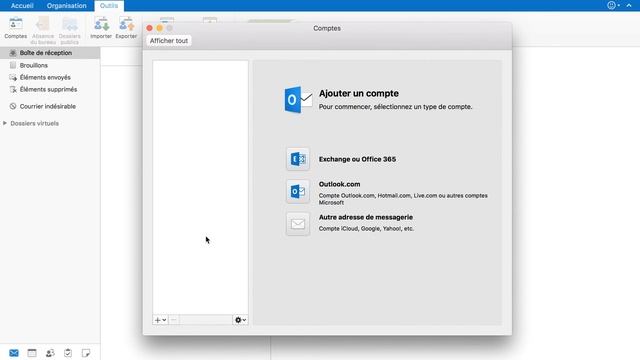Select Autre adresse de messagerie envelope icon
This screenshot has width=640, height=360.
[298, 224]
